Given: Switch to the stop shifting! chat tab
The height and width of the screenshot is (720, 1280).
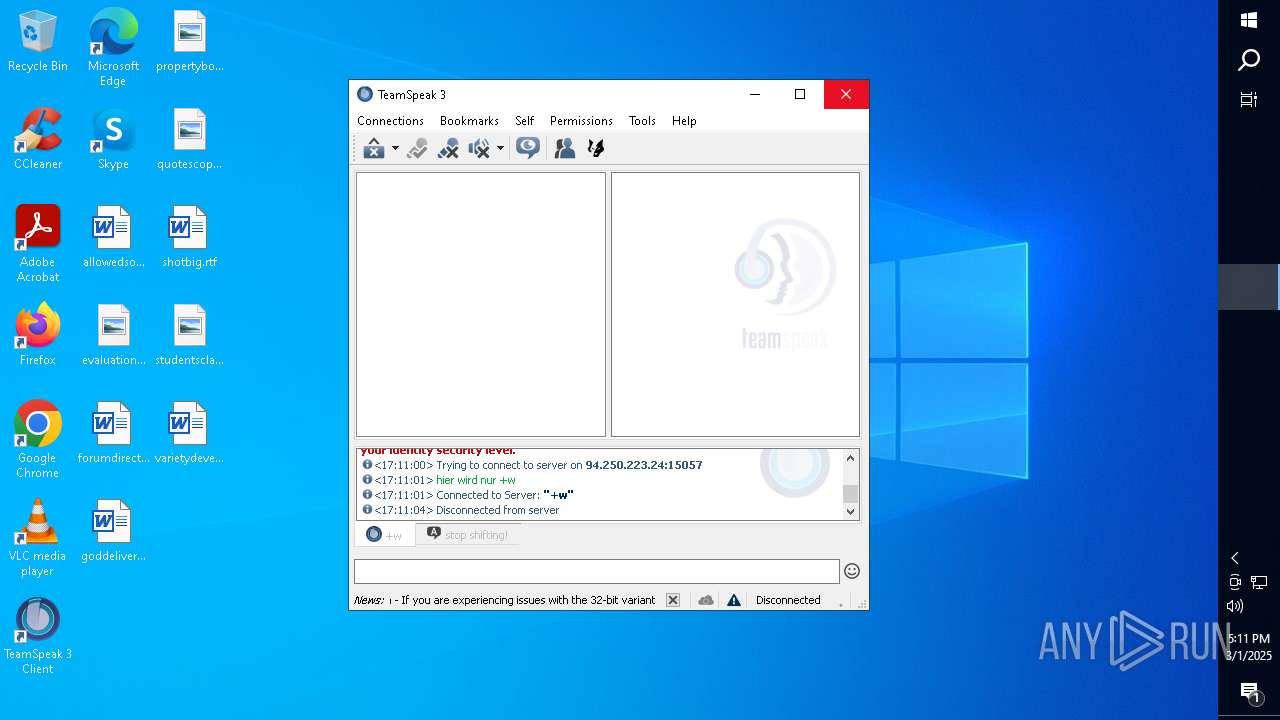Looking at the screenshot, I should point(467,535).
